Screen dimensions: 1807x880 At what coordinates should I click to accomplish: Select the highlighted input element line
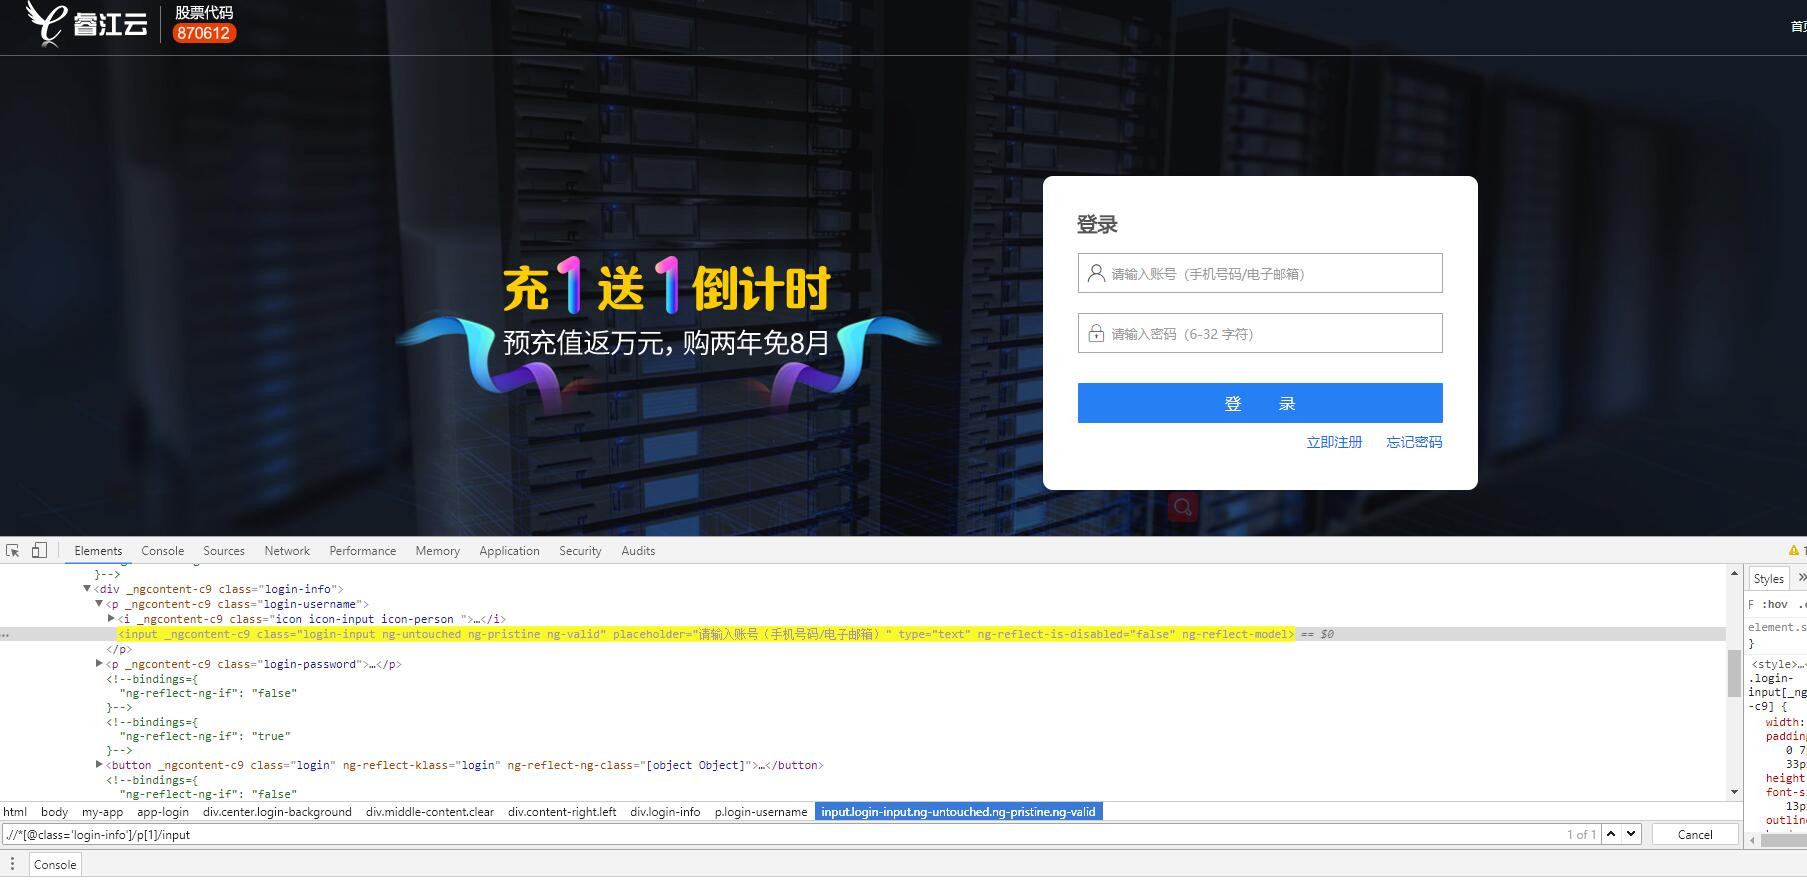[x=706, y=634]
